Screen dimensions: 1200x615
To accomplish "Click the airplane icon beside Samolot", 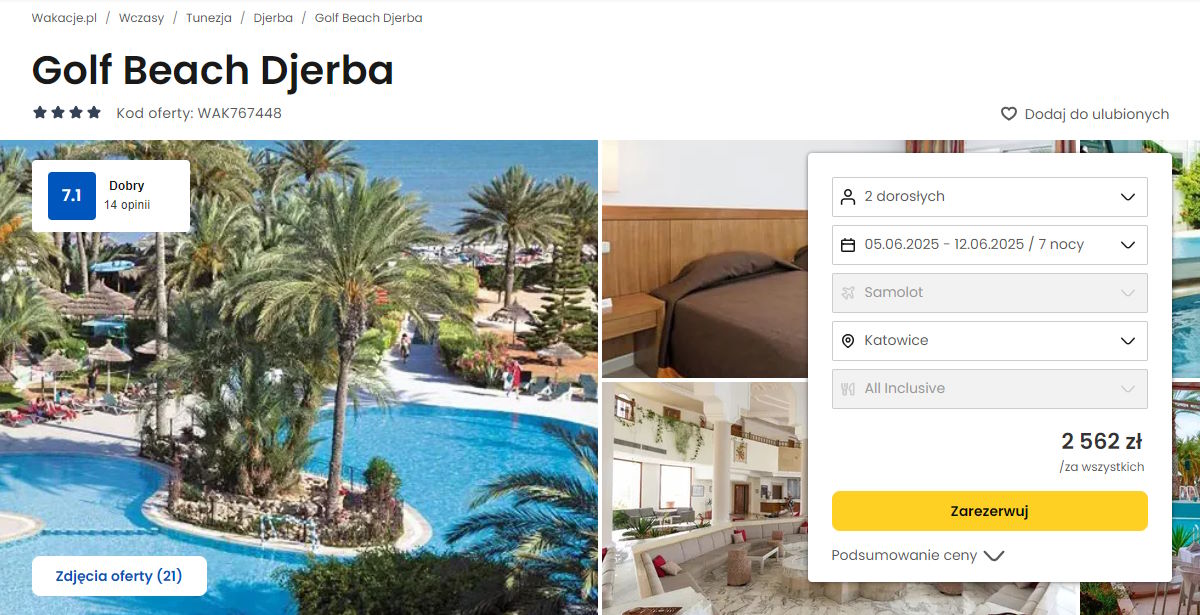I will (848, 293).
